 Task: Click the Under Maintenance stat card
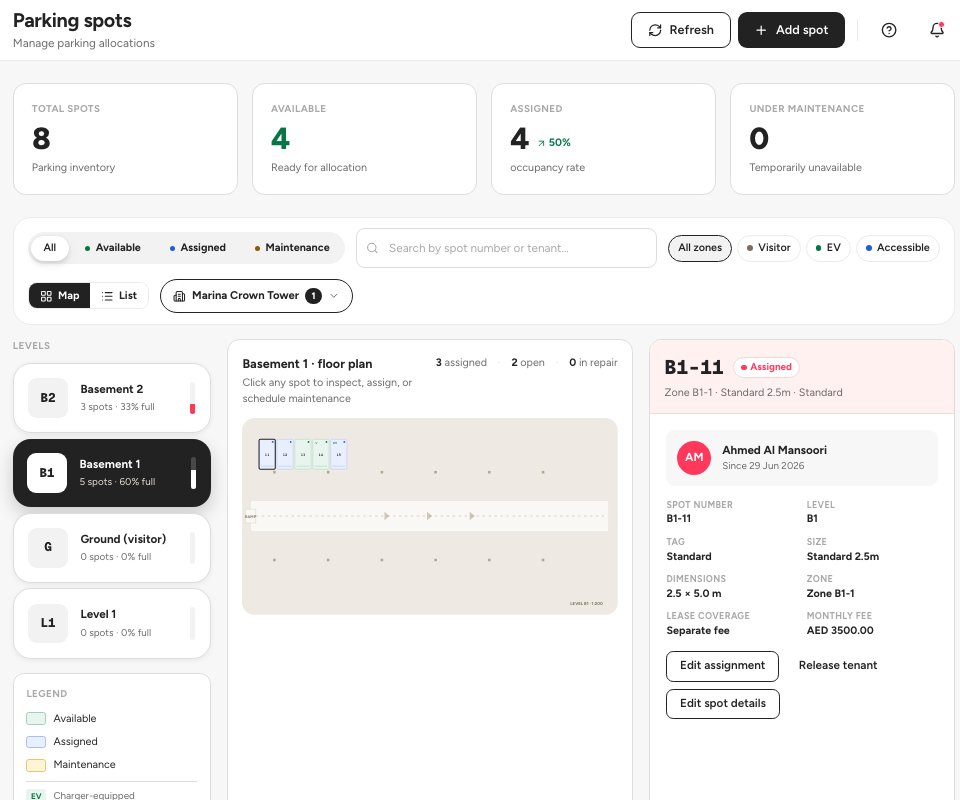point(842,139)
